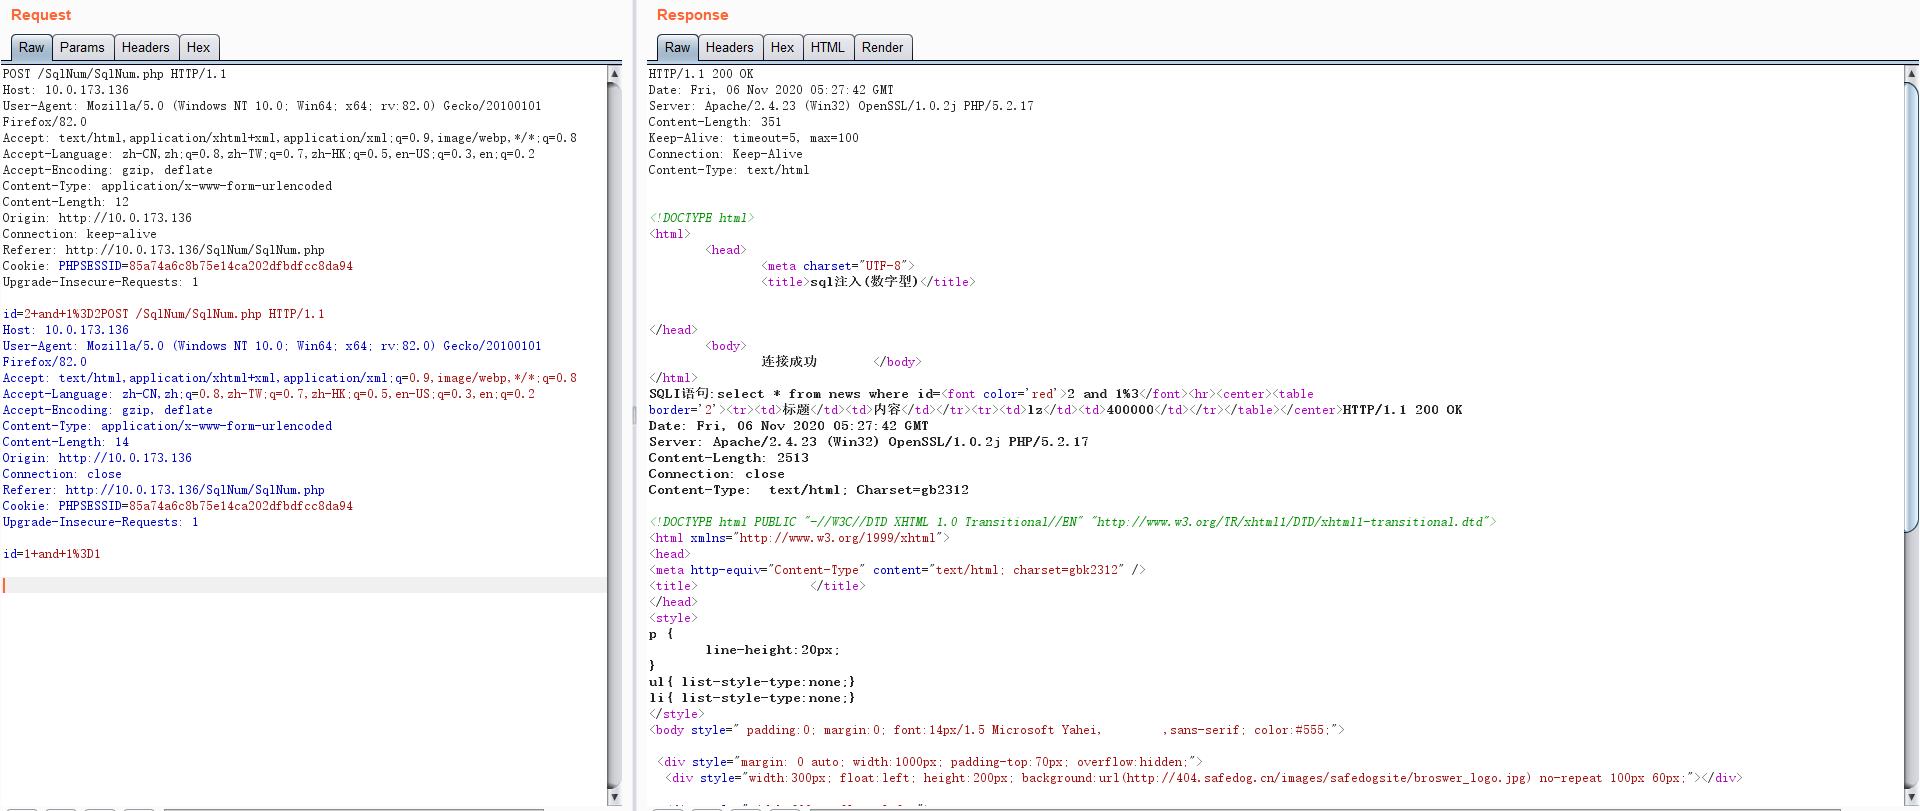Click the 'Content-Length: 2513' response header
The width and height of the screenshot is (1920, 811).
click(729, 458)
